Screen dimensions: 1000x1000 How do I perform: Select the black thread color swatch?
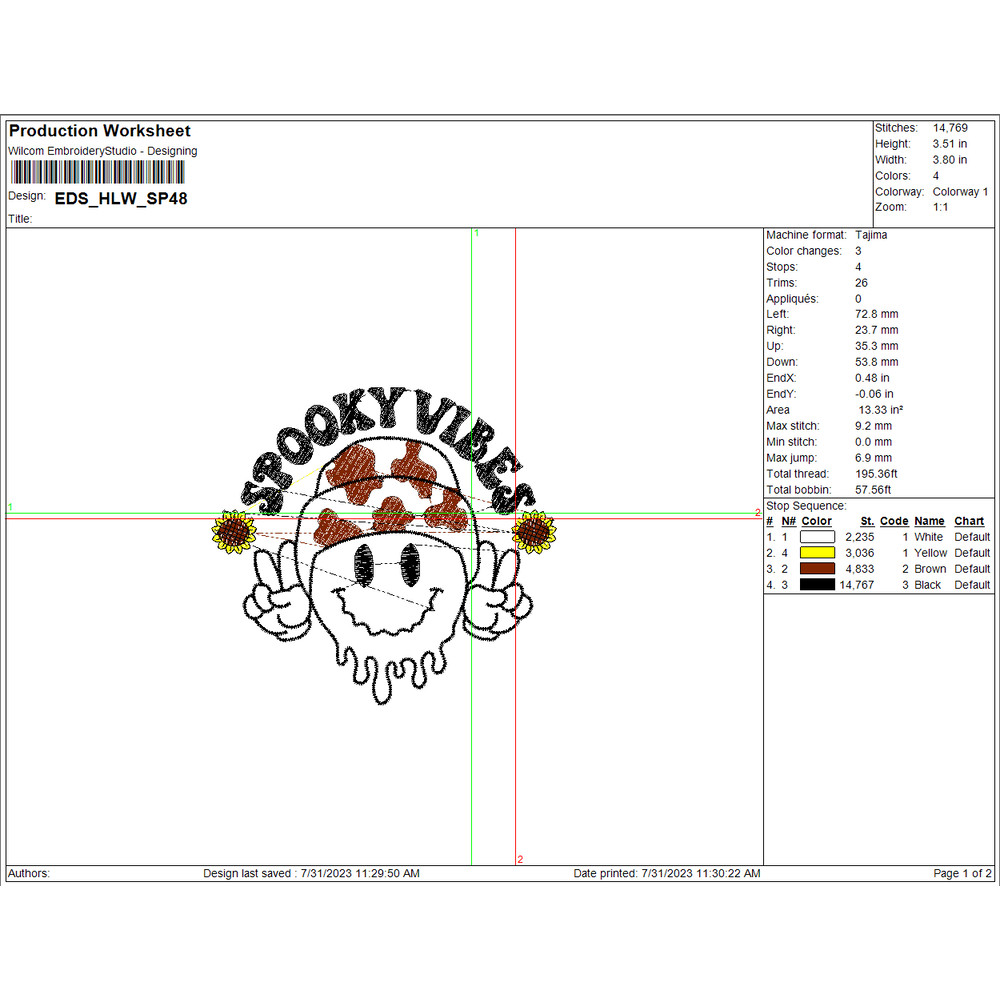coord(817,585)
